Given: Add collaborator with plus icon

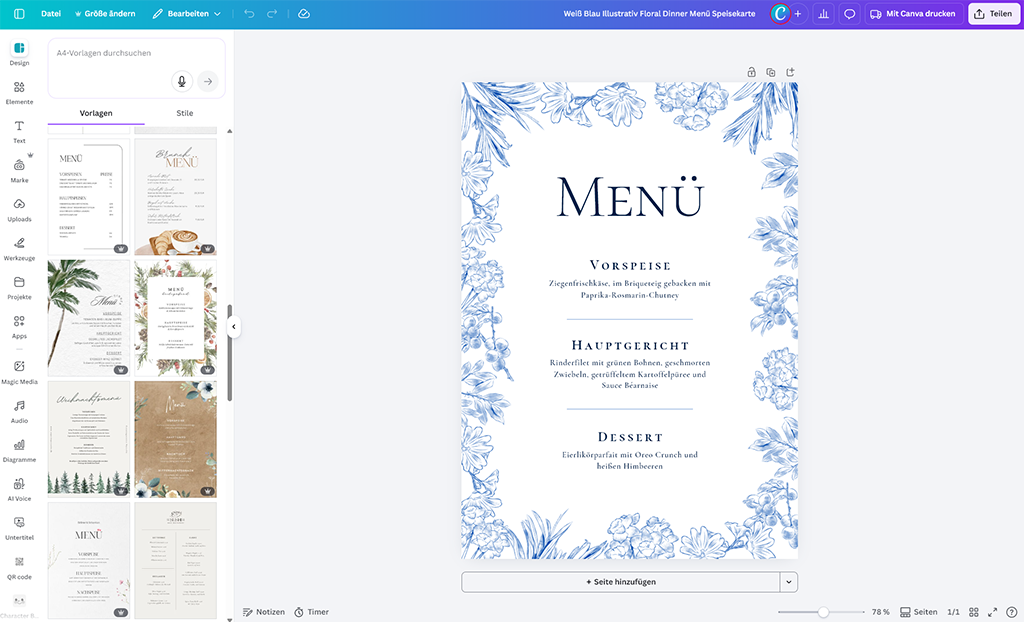Looking at the screenshot, I should coord(798,14).
